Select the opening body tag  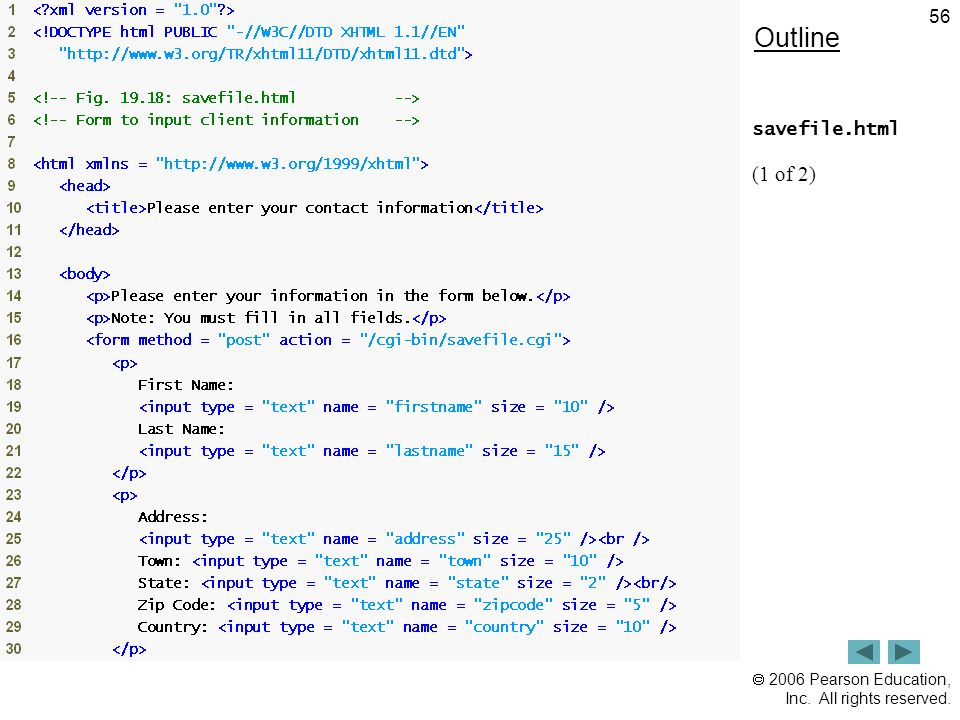pyautogui.click(x=84, y=274)
